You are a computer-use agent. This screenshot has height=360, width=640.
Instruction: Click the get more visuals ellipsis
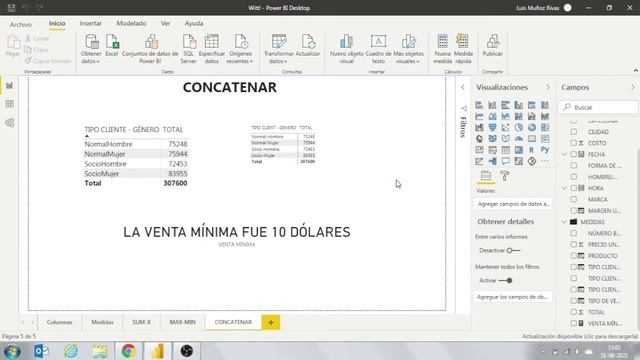[544, 161]
